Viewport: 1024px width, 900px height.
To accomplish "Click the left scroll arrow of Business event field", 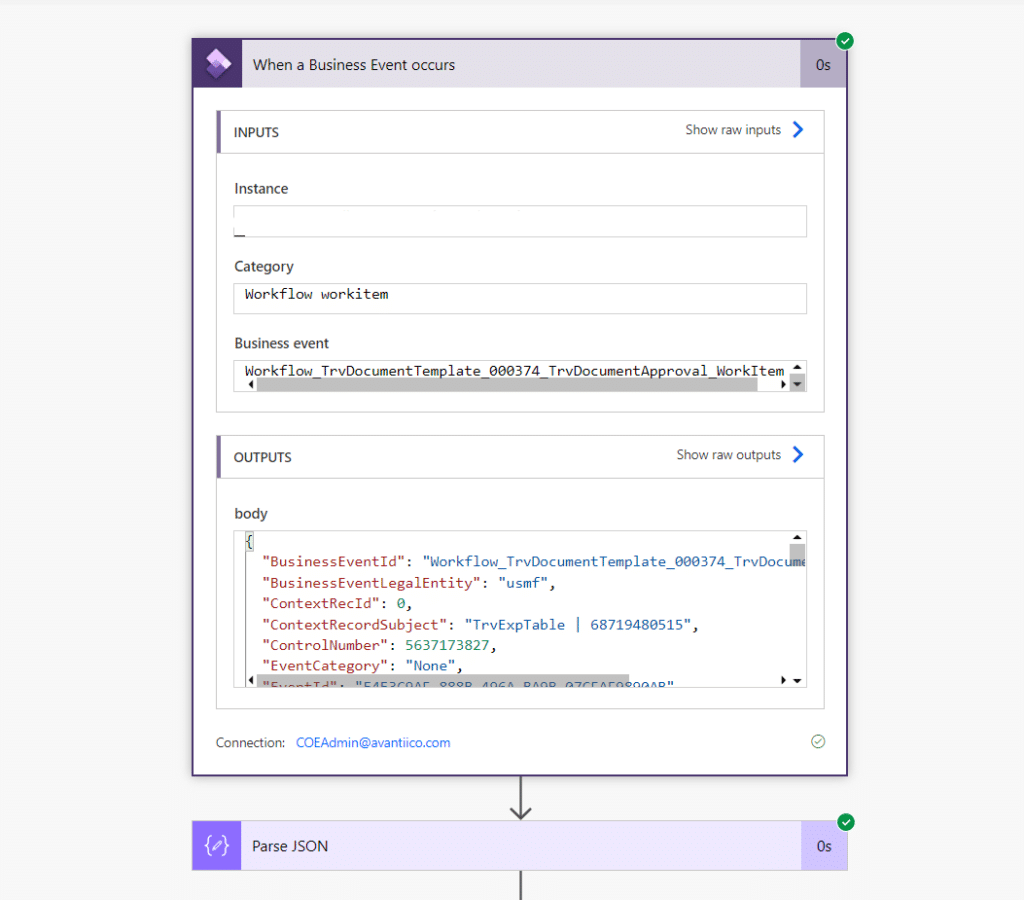I will 251,385.
